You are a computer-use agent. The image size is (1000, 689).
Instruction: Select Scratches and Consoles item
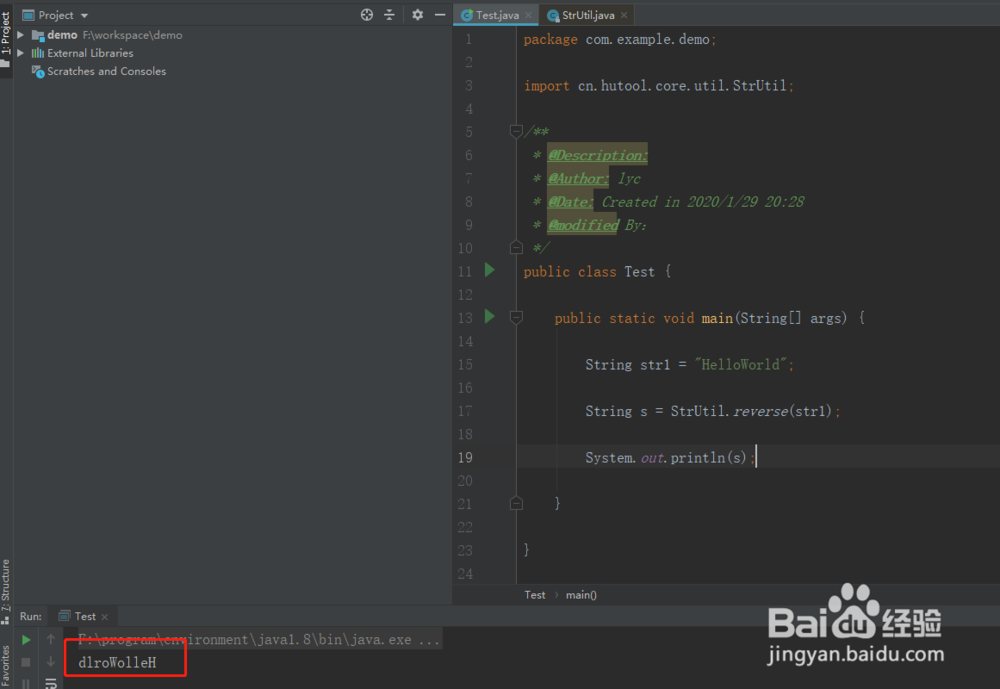pos(106,71)
